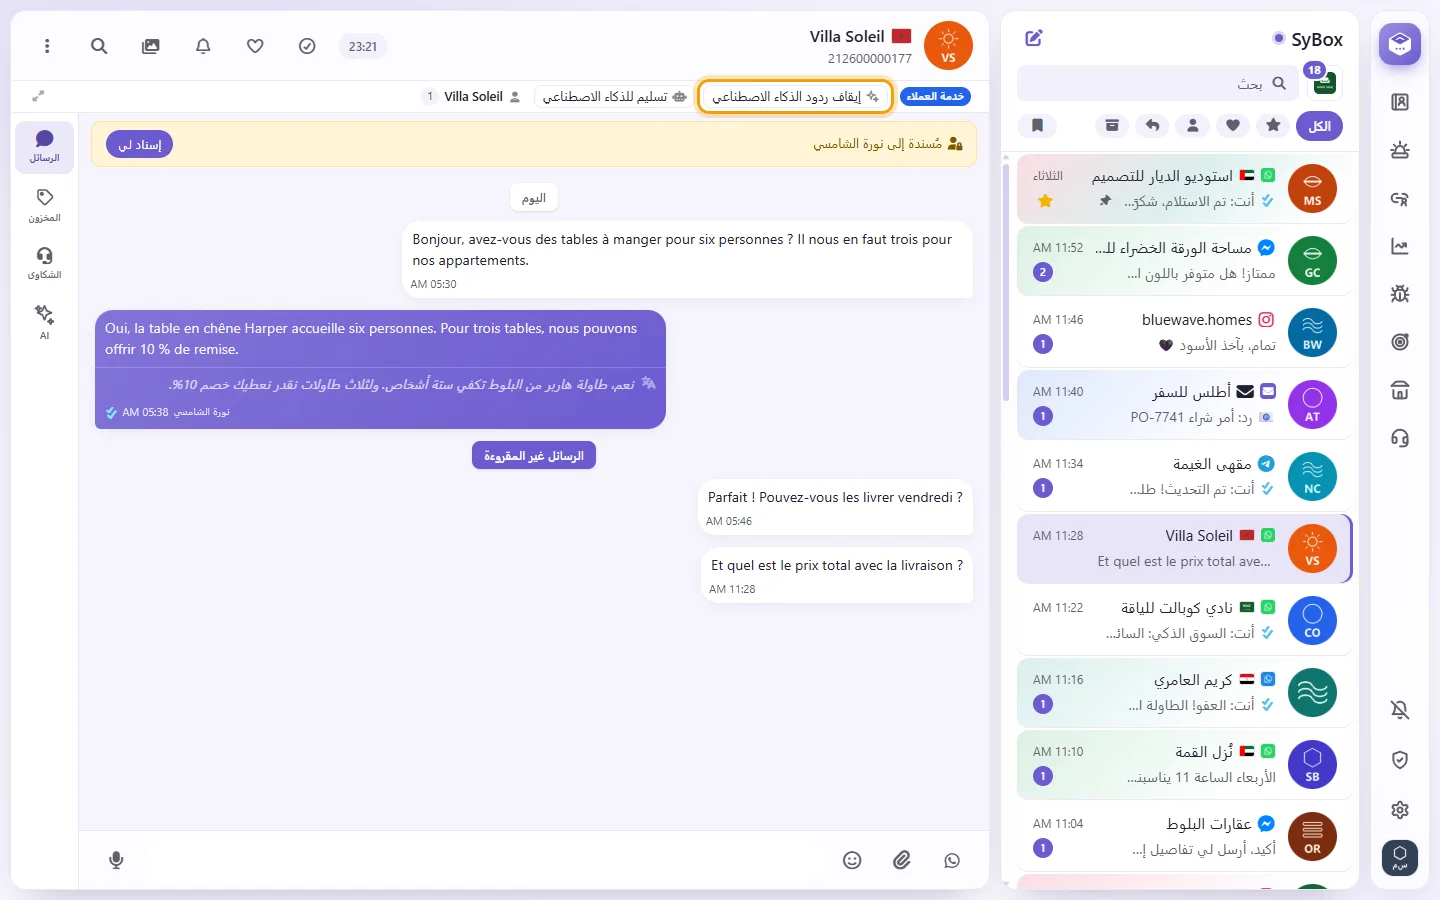The height and width of the screenshot is (900, 1440).
Task: Open the support headset in the sidebar
Action: [x=1400, y=438]
